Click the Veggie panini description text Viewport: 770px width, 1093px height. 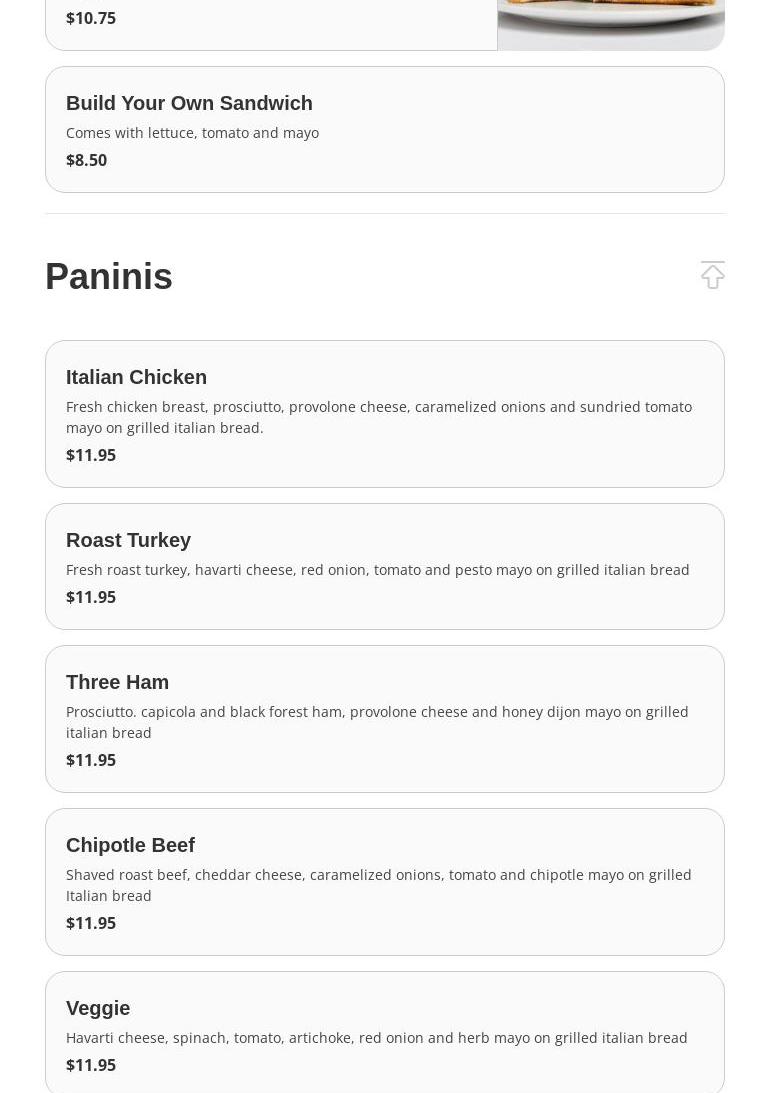(376, 1038)
